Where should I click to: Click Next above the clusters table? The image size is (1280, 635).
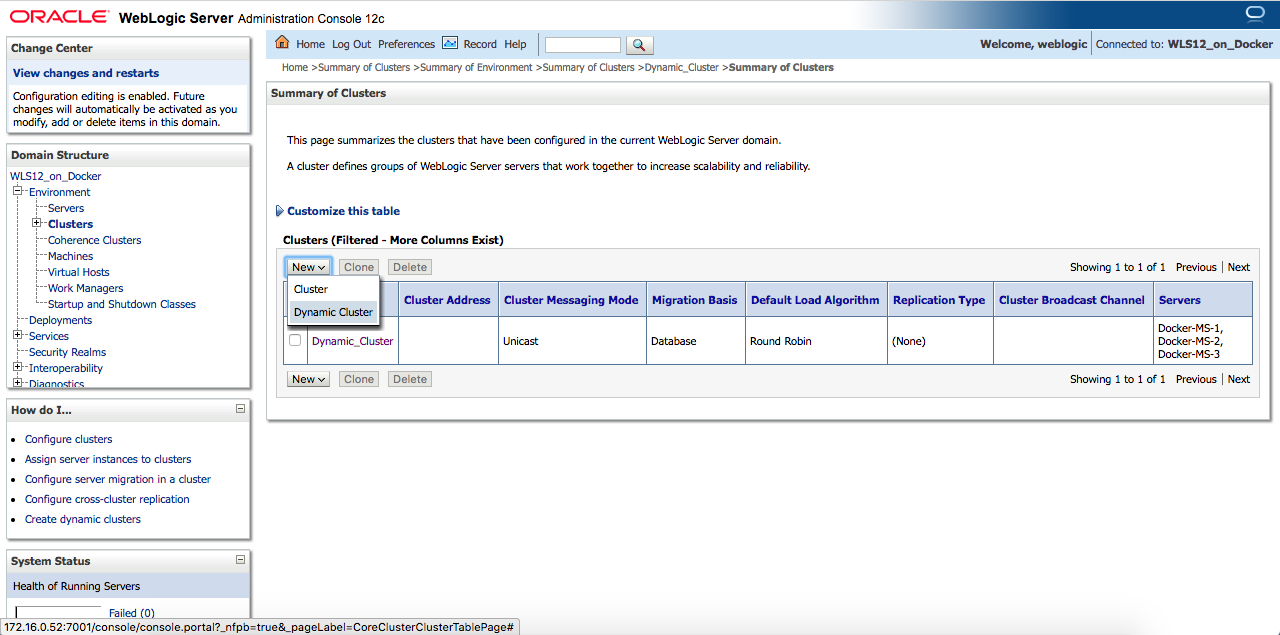coord(1239,267)
